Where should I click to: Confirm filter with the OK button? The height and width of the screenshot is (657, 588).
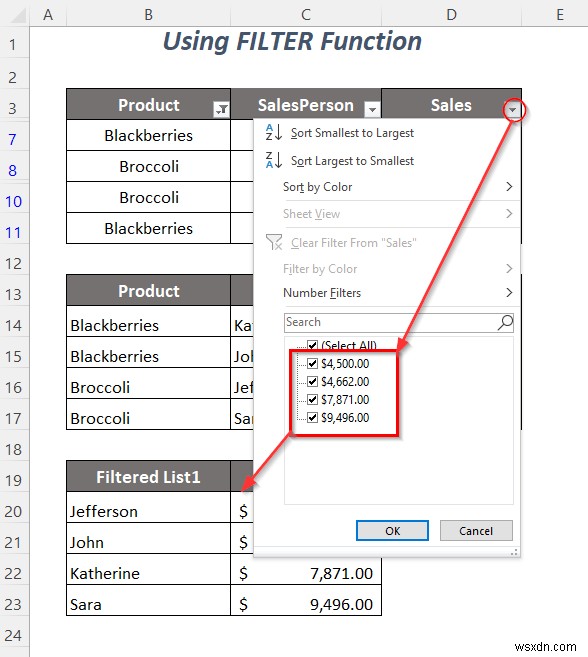(x=392, y=531)
